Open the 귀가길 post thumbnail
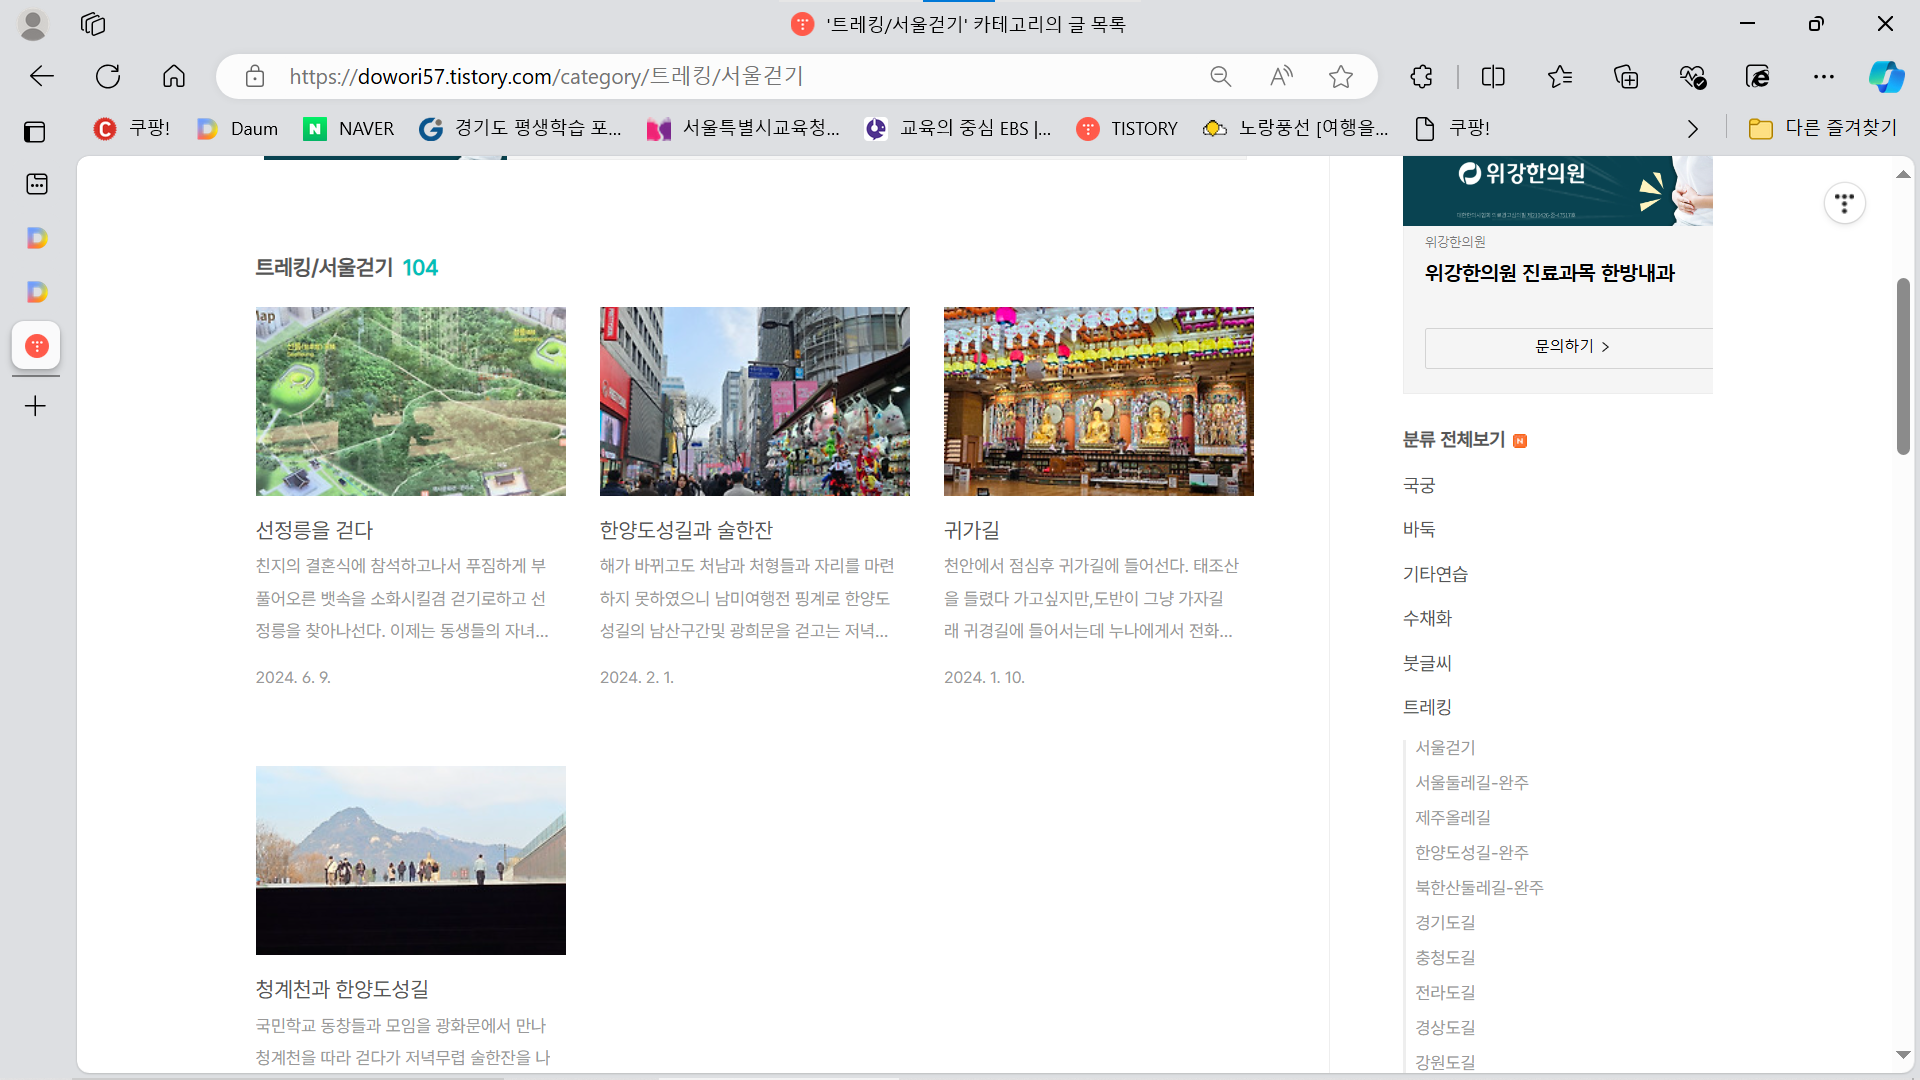The height and width of the screenshot is (1080, 1920). click(1098, 401)
